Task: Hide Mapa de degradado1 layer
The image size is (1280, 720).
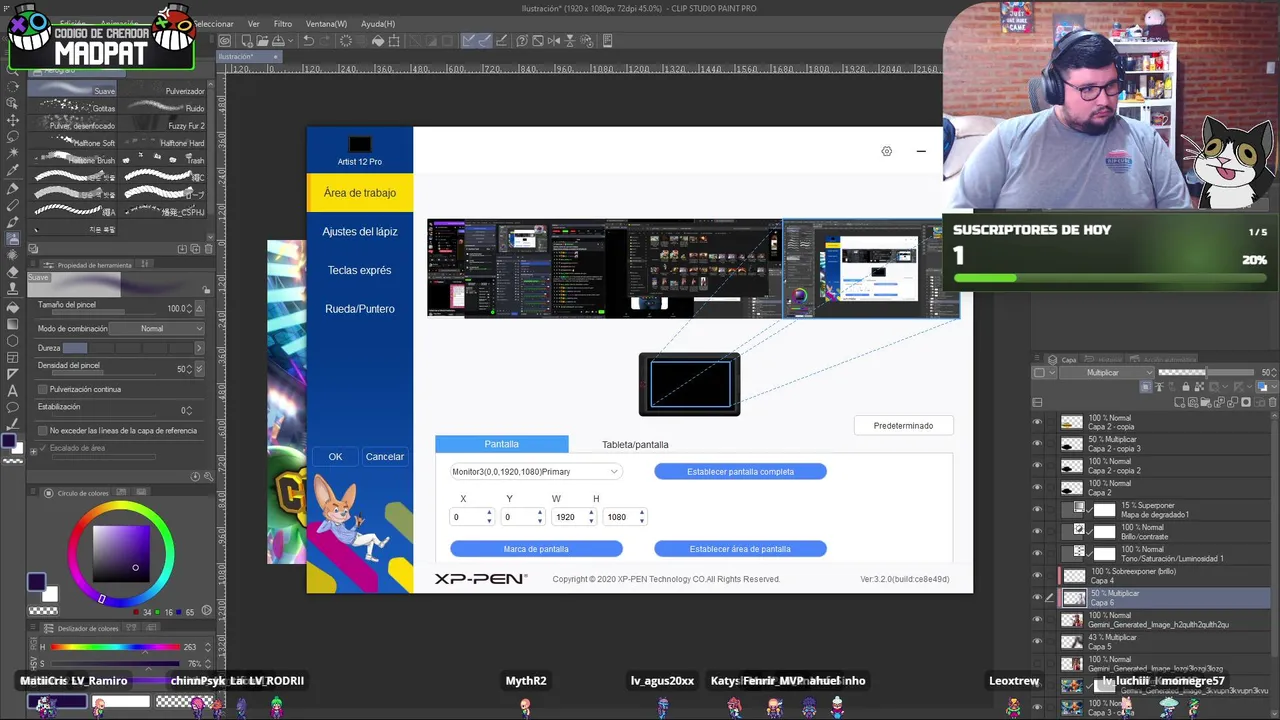Action: tap(1037, 510)
